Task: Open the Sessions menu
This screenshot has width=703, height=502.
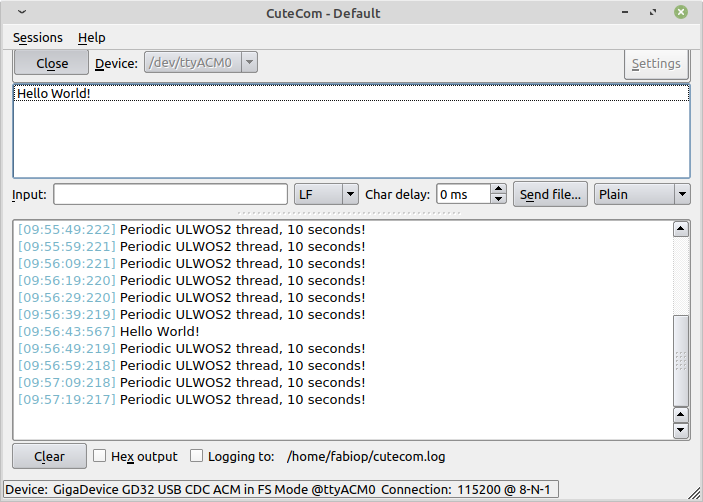Action: point(38,37)
